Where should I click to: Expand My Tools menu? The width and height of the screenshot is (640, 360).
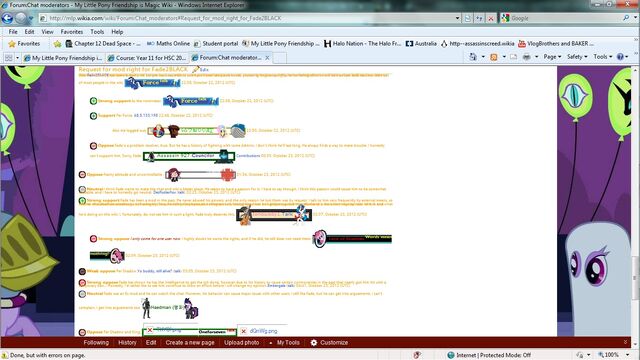tap(285, 342)
